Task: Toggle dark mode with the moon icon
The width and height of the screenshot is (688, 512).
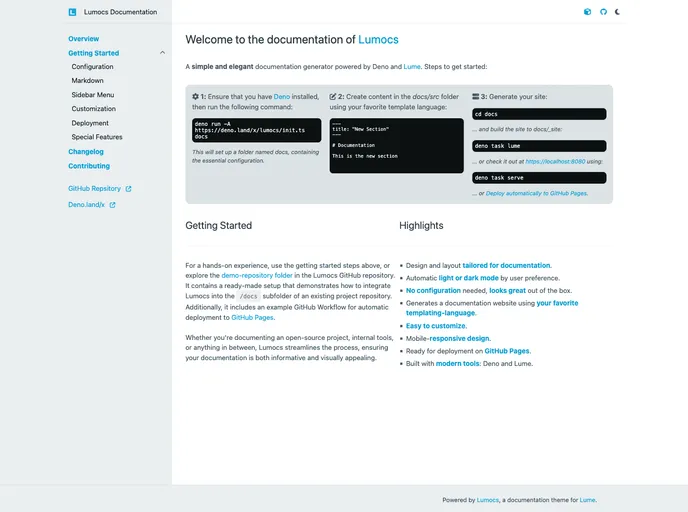Action: click(x=617, y=12)
